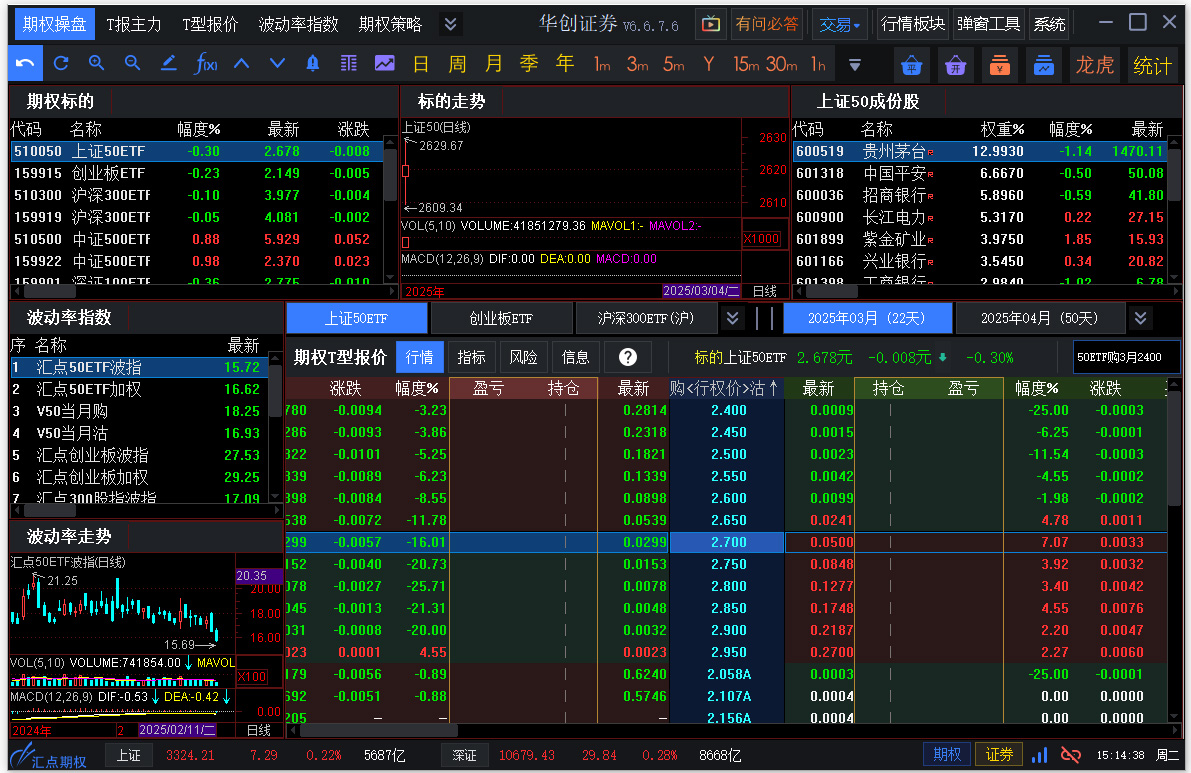This screenshot has width=1191, height=773.
Task: Toggle the 证券 mode in status bar
Action: coord(999,754)
